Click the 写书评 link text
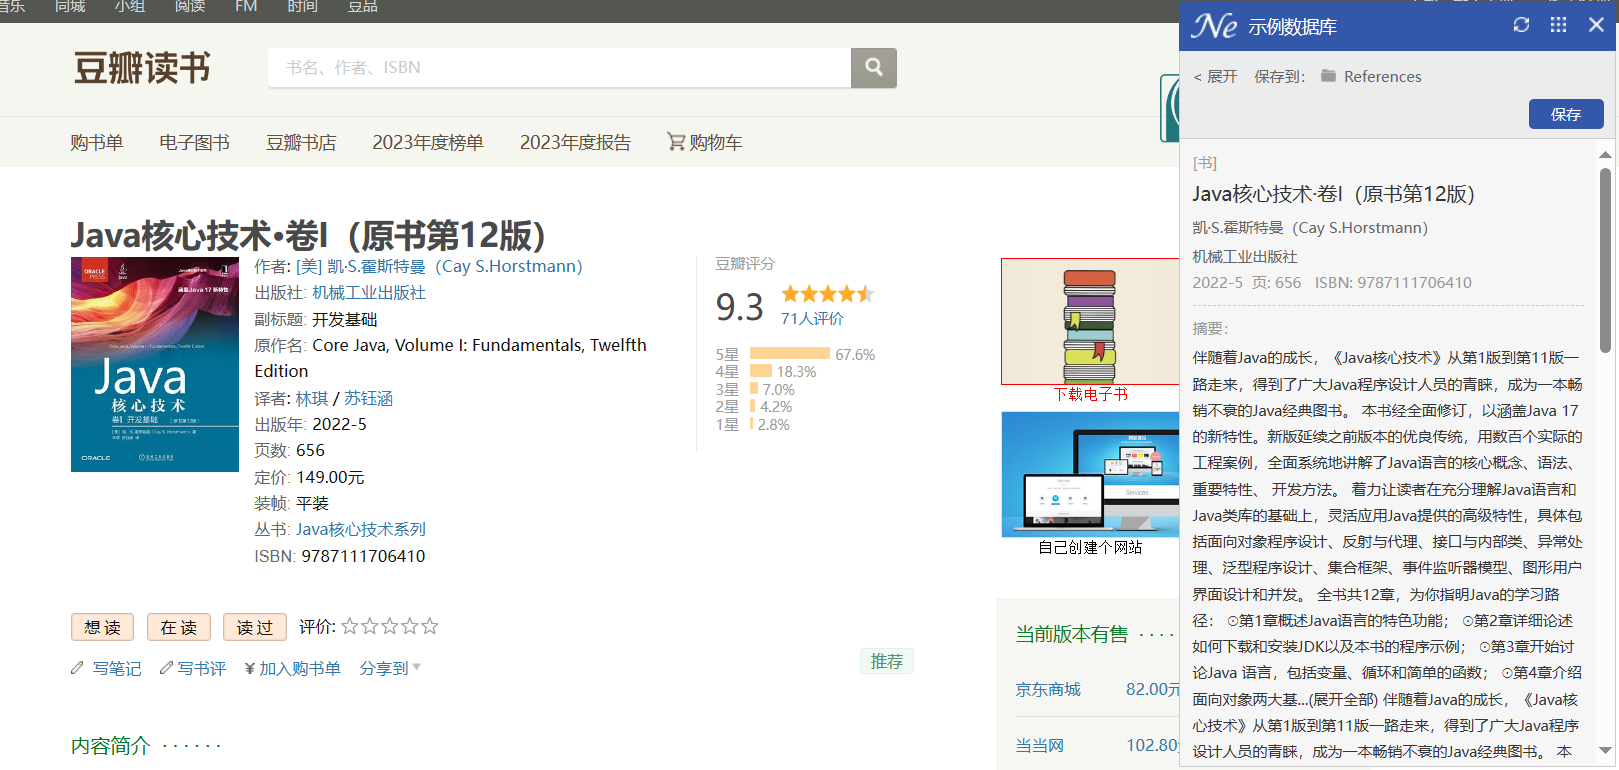Screen dimensions: 1619x770 tap(202, 668)
